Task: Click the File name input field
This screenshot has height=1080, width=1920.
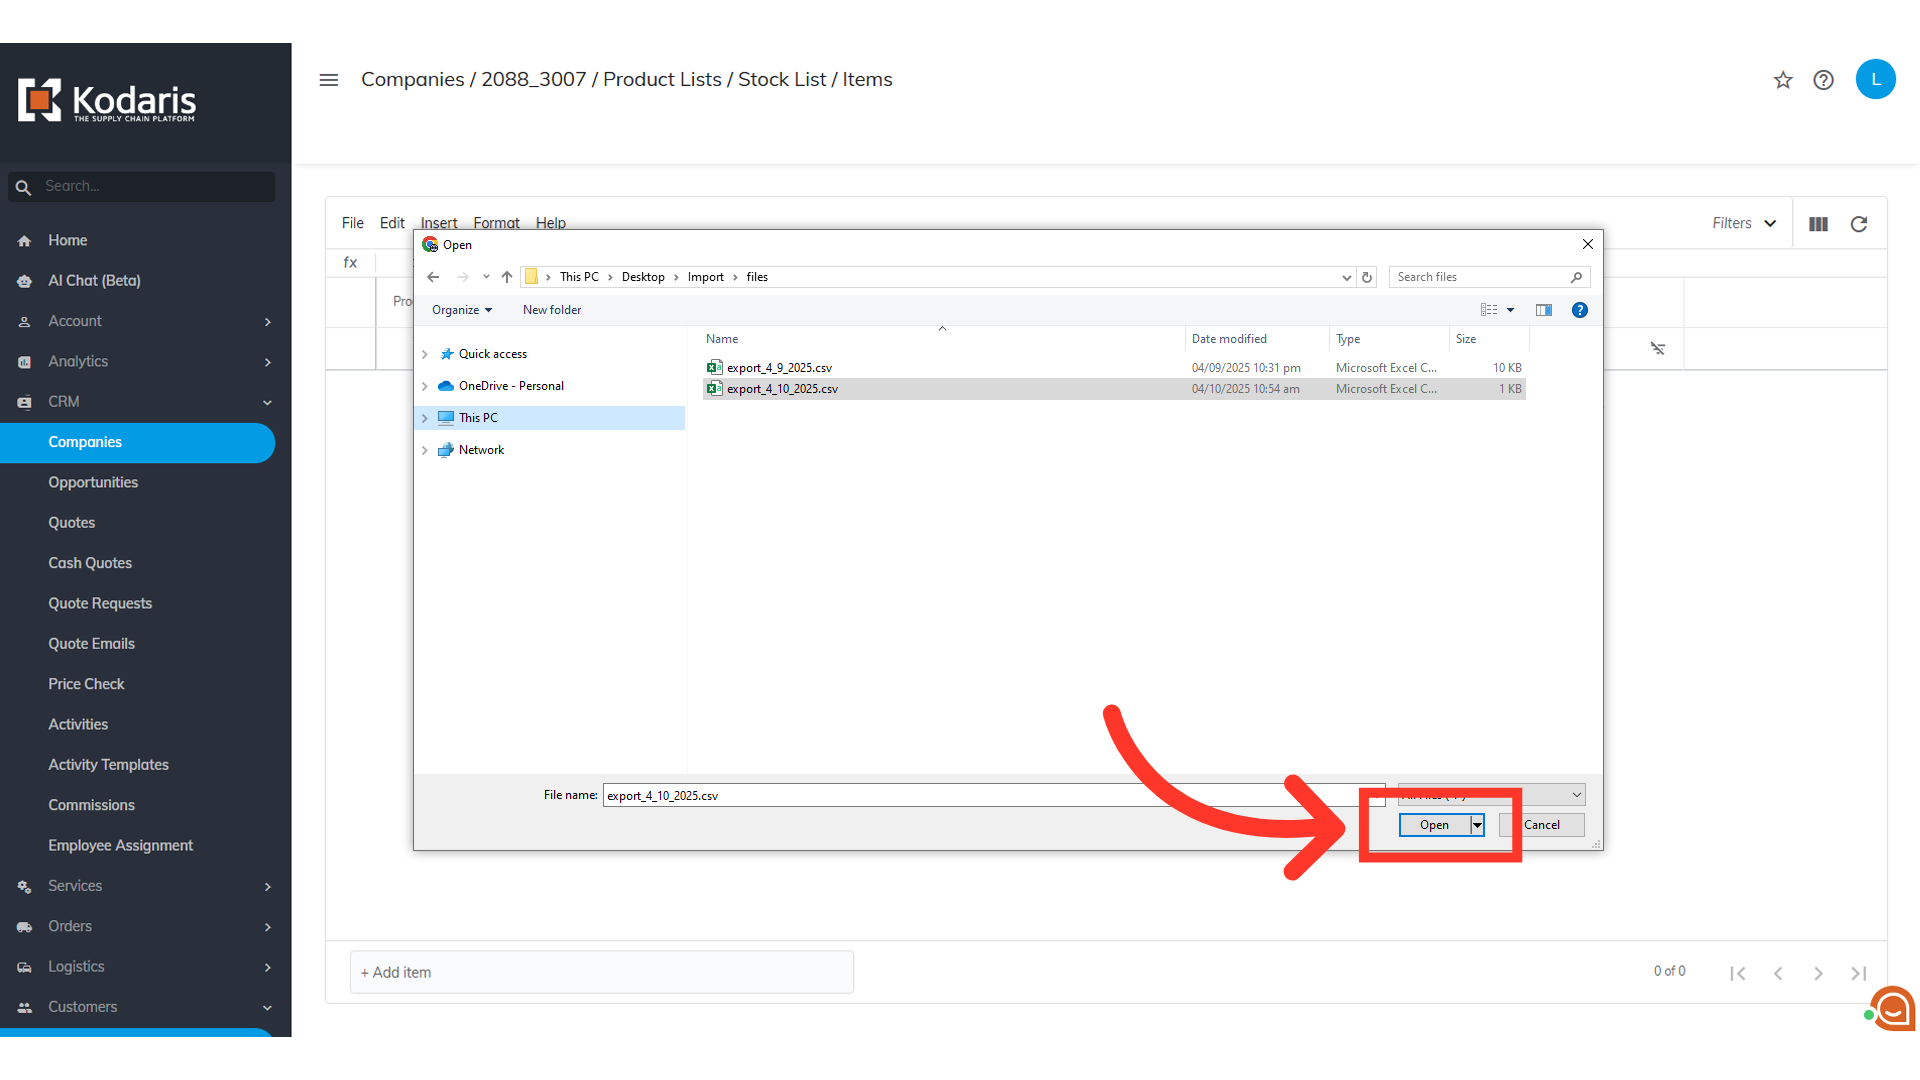Action: [x=900, y=796]
